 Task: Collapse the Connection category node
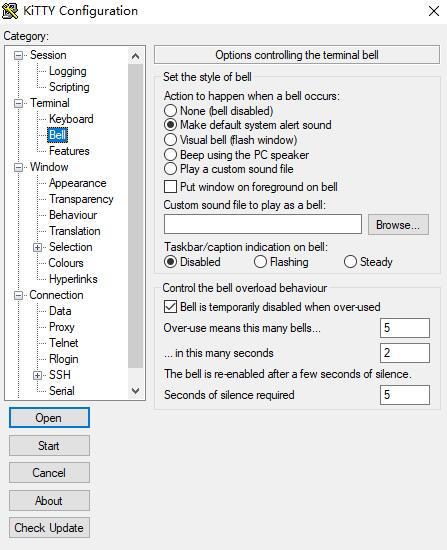click(x=18, y=295)
